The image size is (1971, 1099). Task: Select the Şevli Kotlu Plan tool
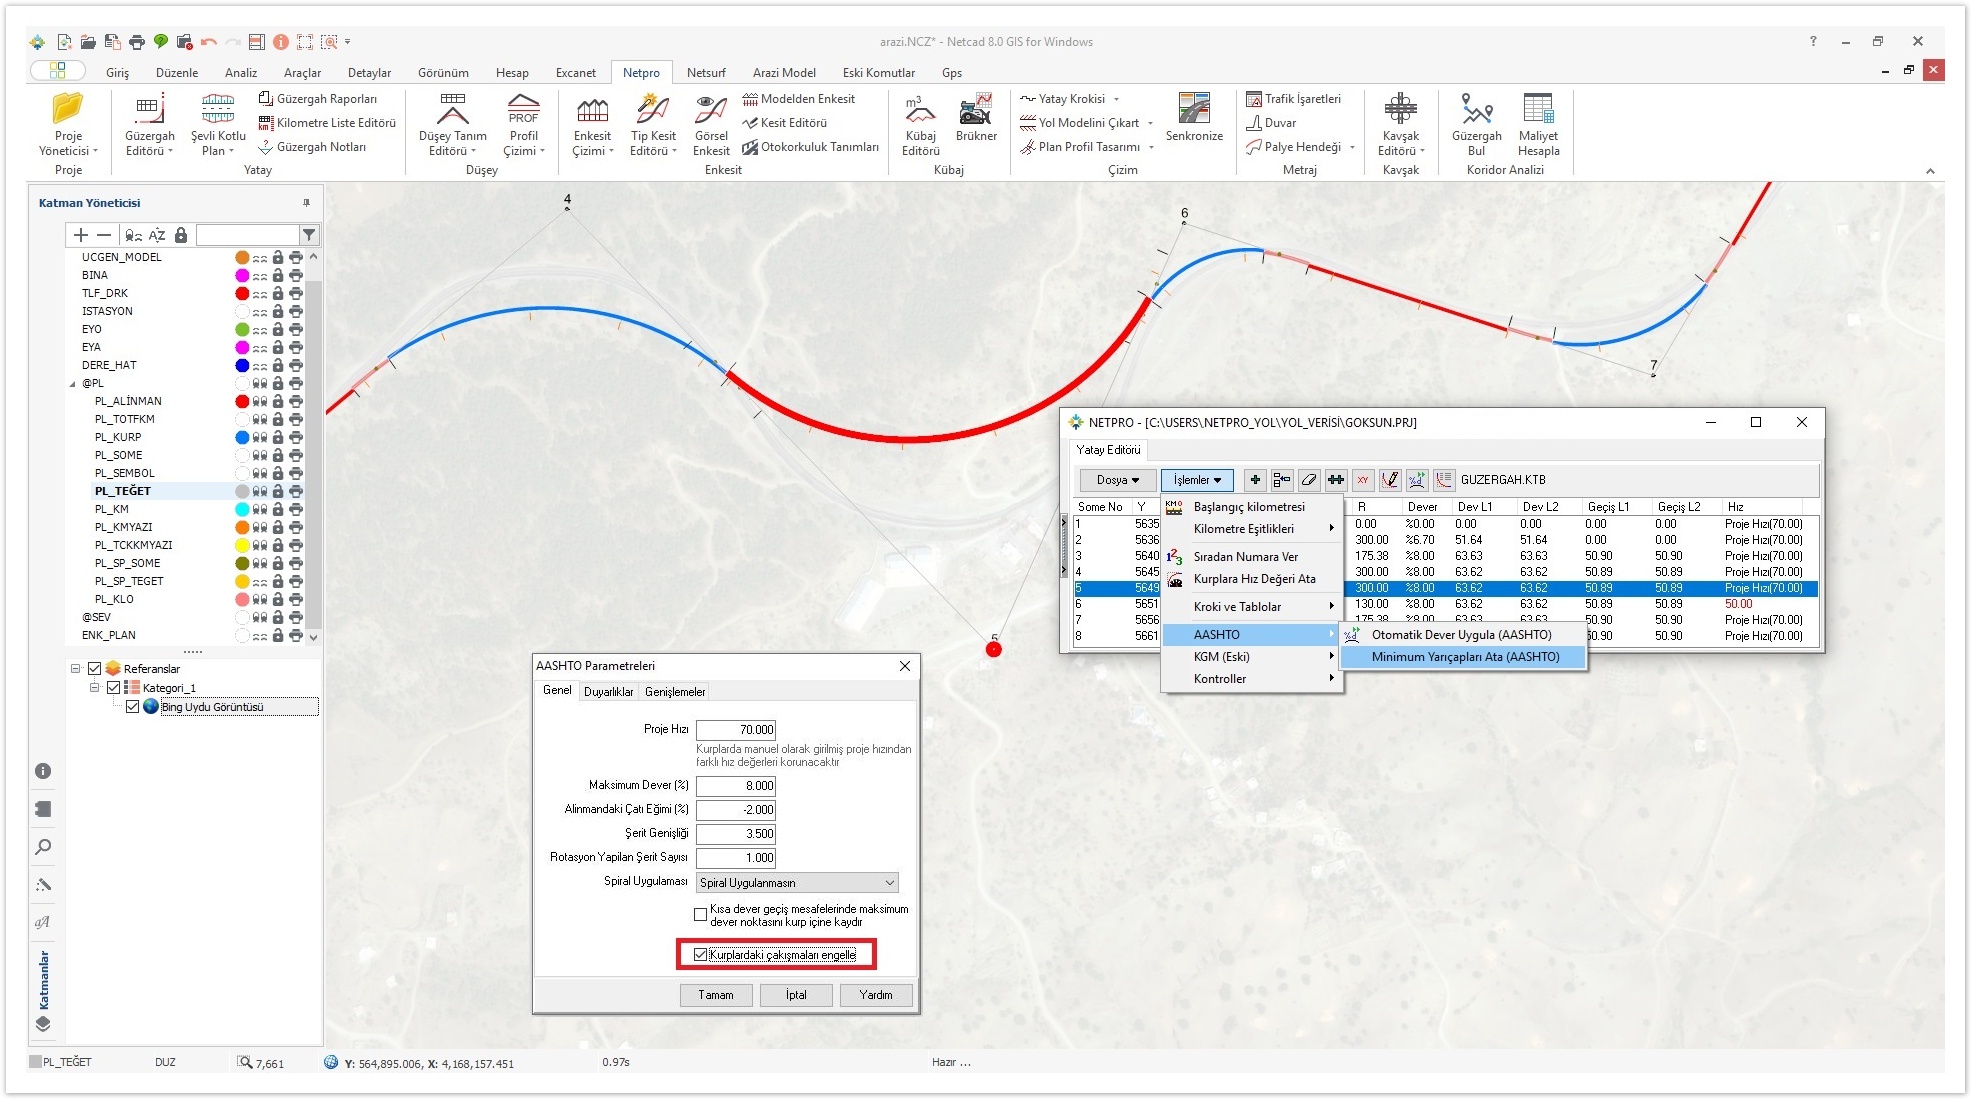click(x=218, y=124)
